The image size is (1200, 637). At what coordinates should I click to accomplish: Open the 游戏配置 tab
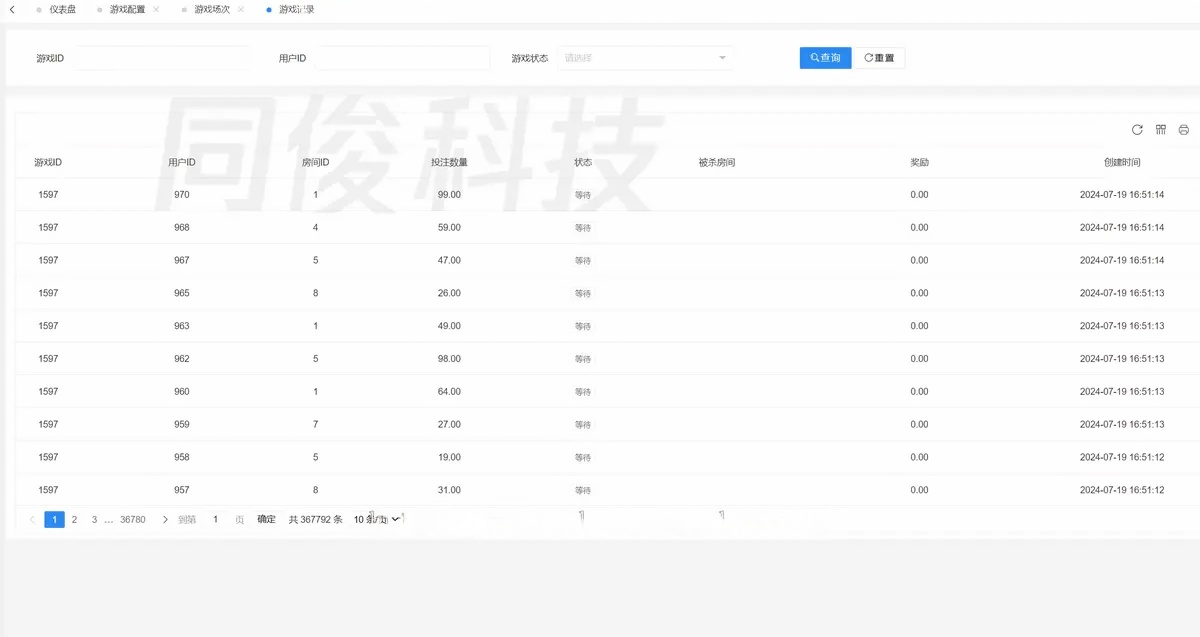127,9
